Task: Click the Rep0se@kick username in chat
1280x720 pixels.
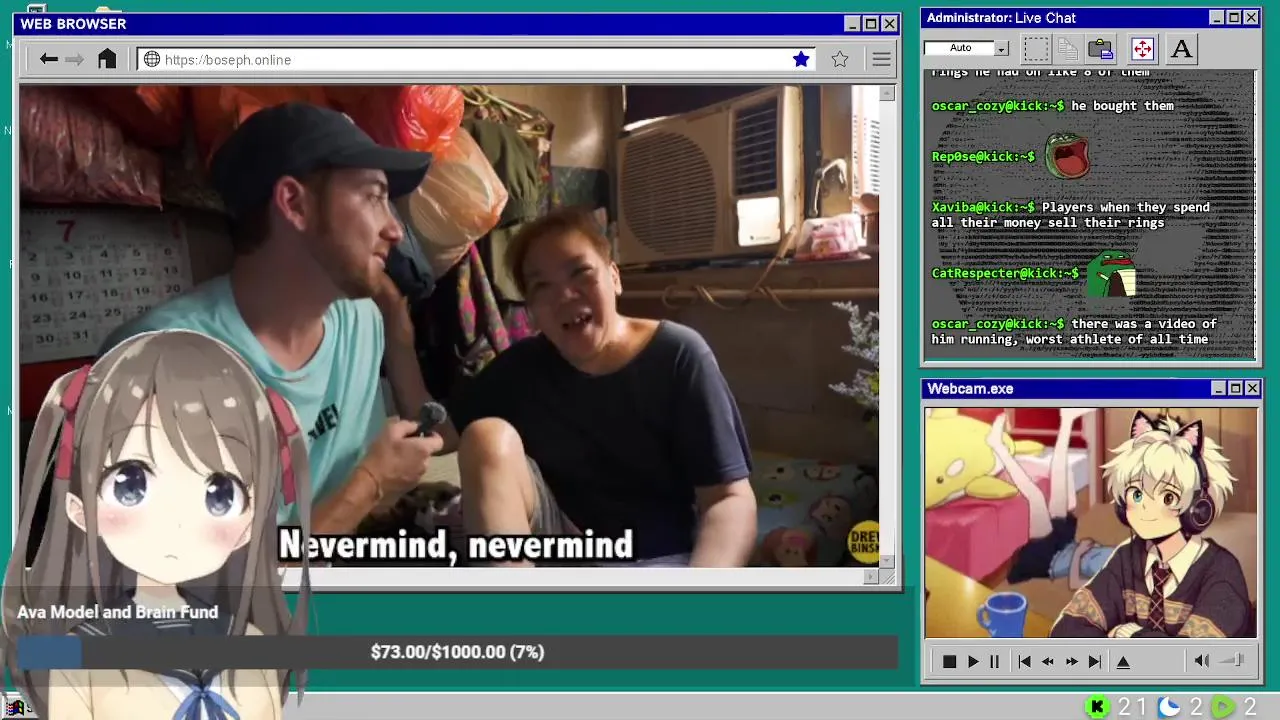Action: click(x=983, y=156)
